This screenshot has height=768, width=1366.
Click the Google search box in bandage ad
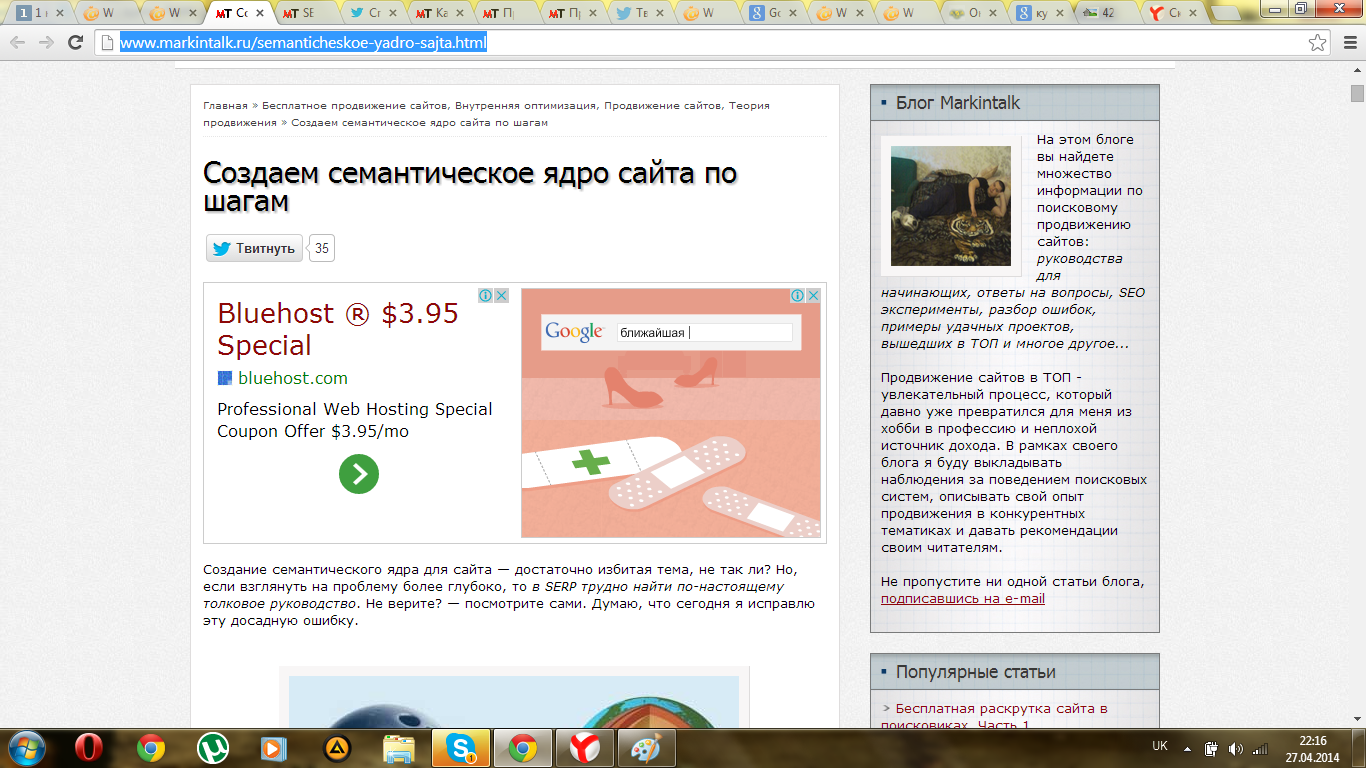tap(704, 332)
